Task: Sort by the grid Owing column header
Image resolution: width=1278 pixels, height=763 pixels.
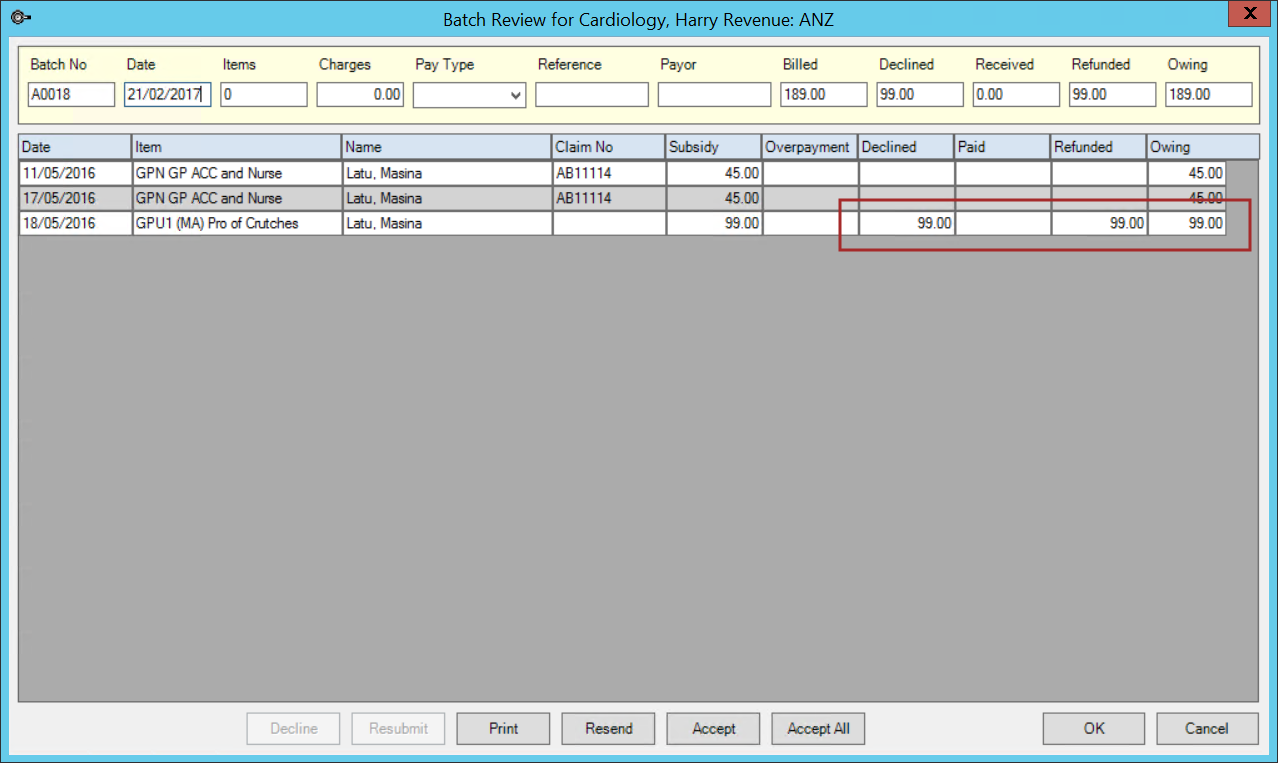Action: [x=1202, y=147]
